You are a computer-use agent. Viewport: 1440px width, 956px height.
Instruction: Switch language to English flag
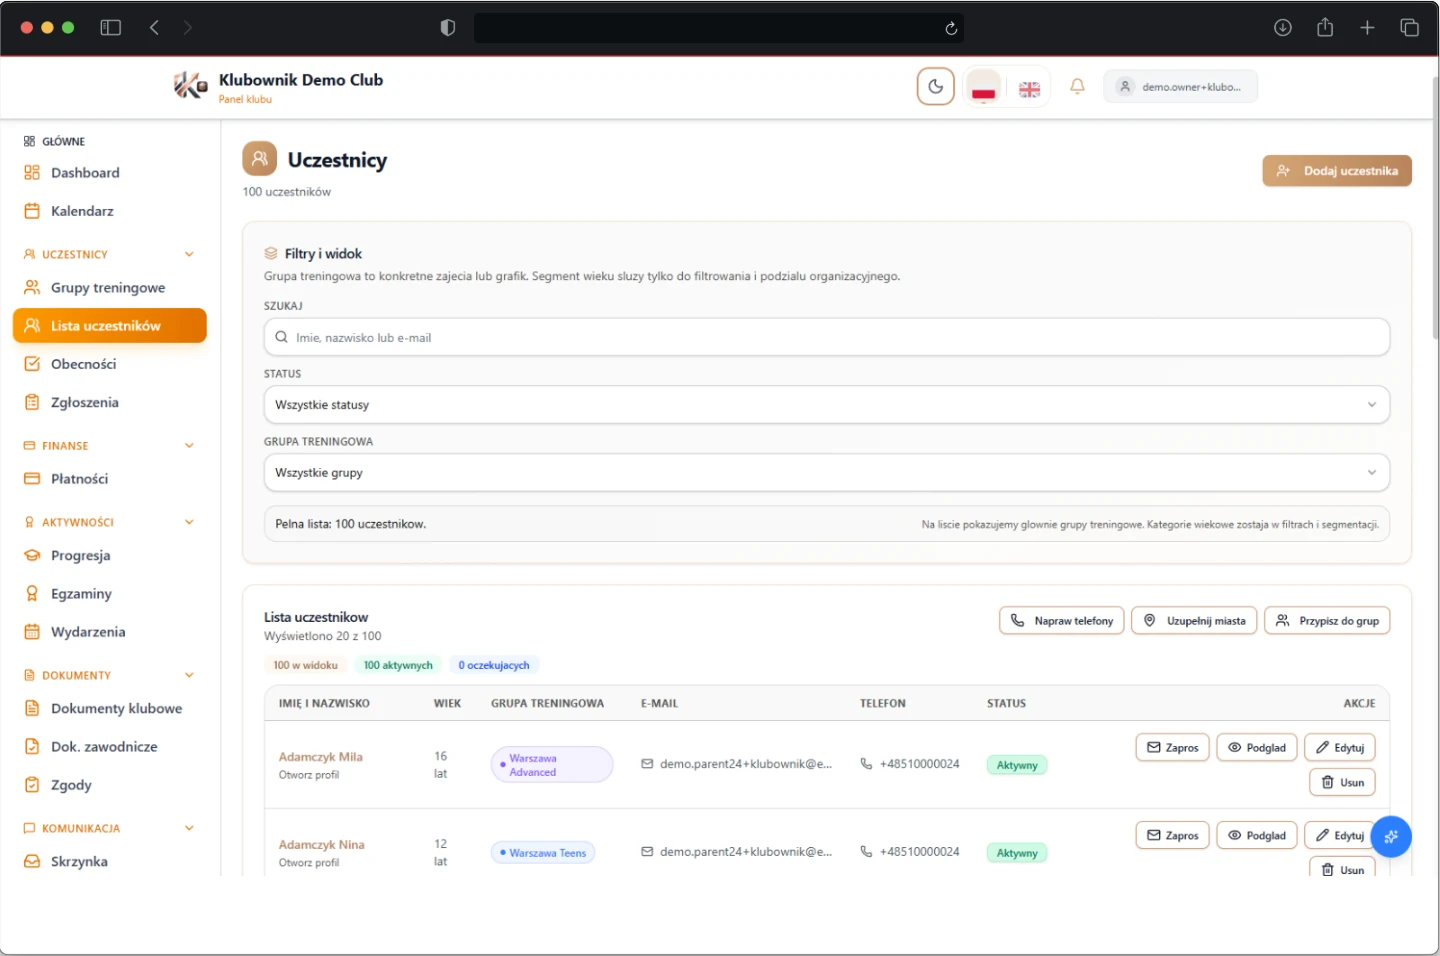[x=1029, y=89]
